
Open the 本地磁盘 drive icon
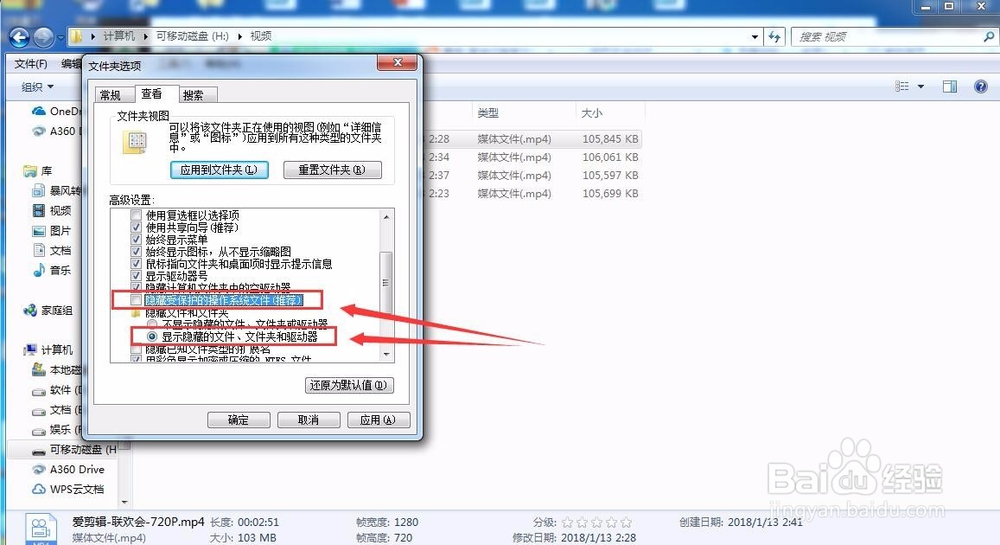pyautogui.click(x=39, y=369)
